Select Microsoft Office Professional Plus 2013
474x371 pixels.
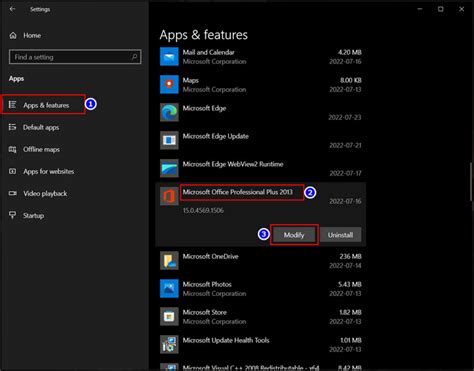click(x=238, y=192)
